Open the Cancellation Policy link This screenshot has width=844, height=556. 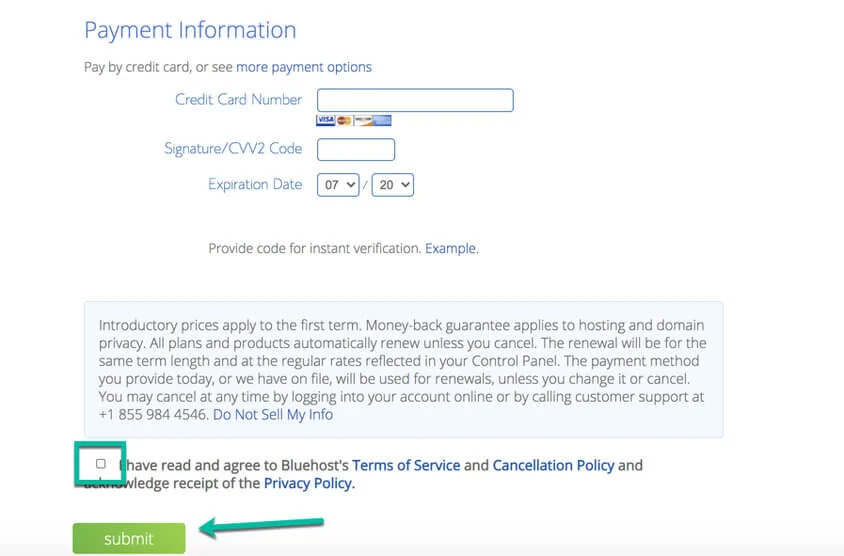553,465
